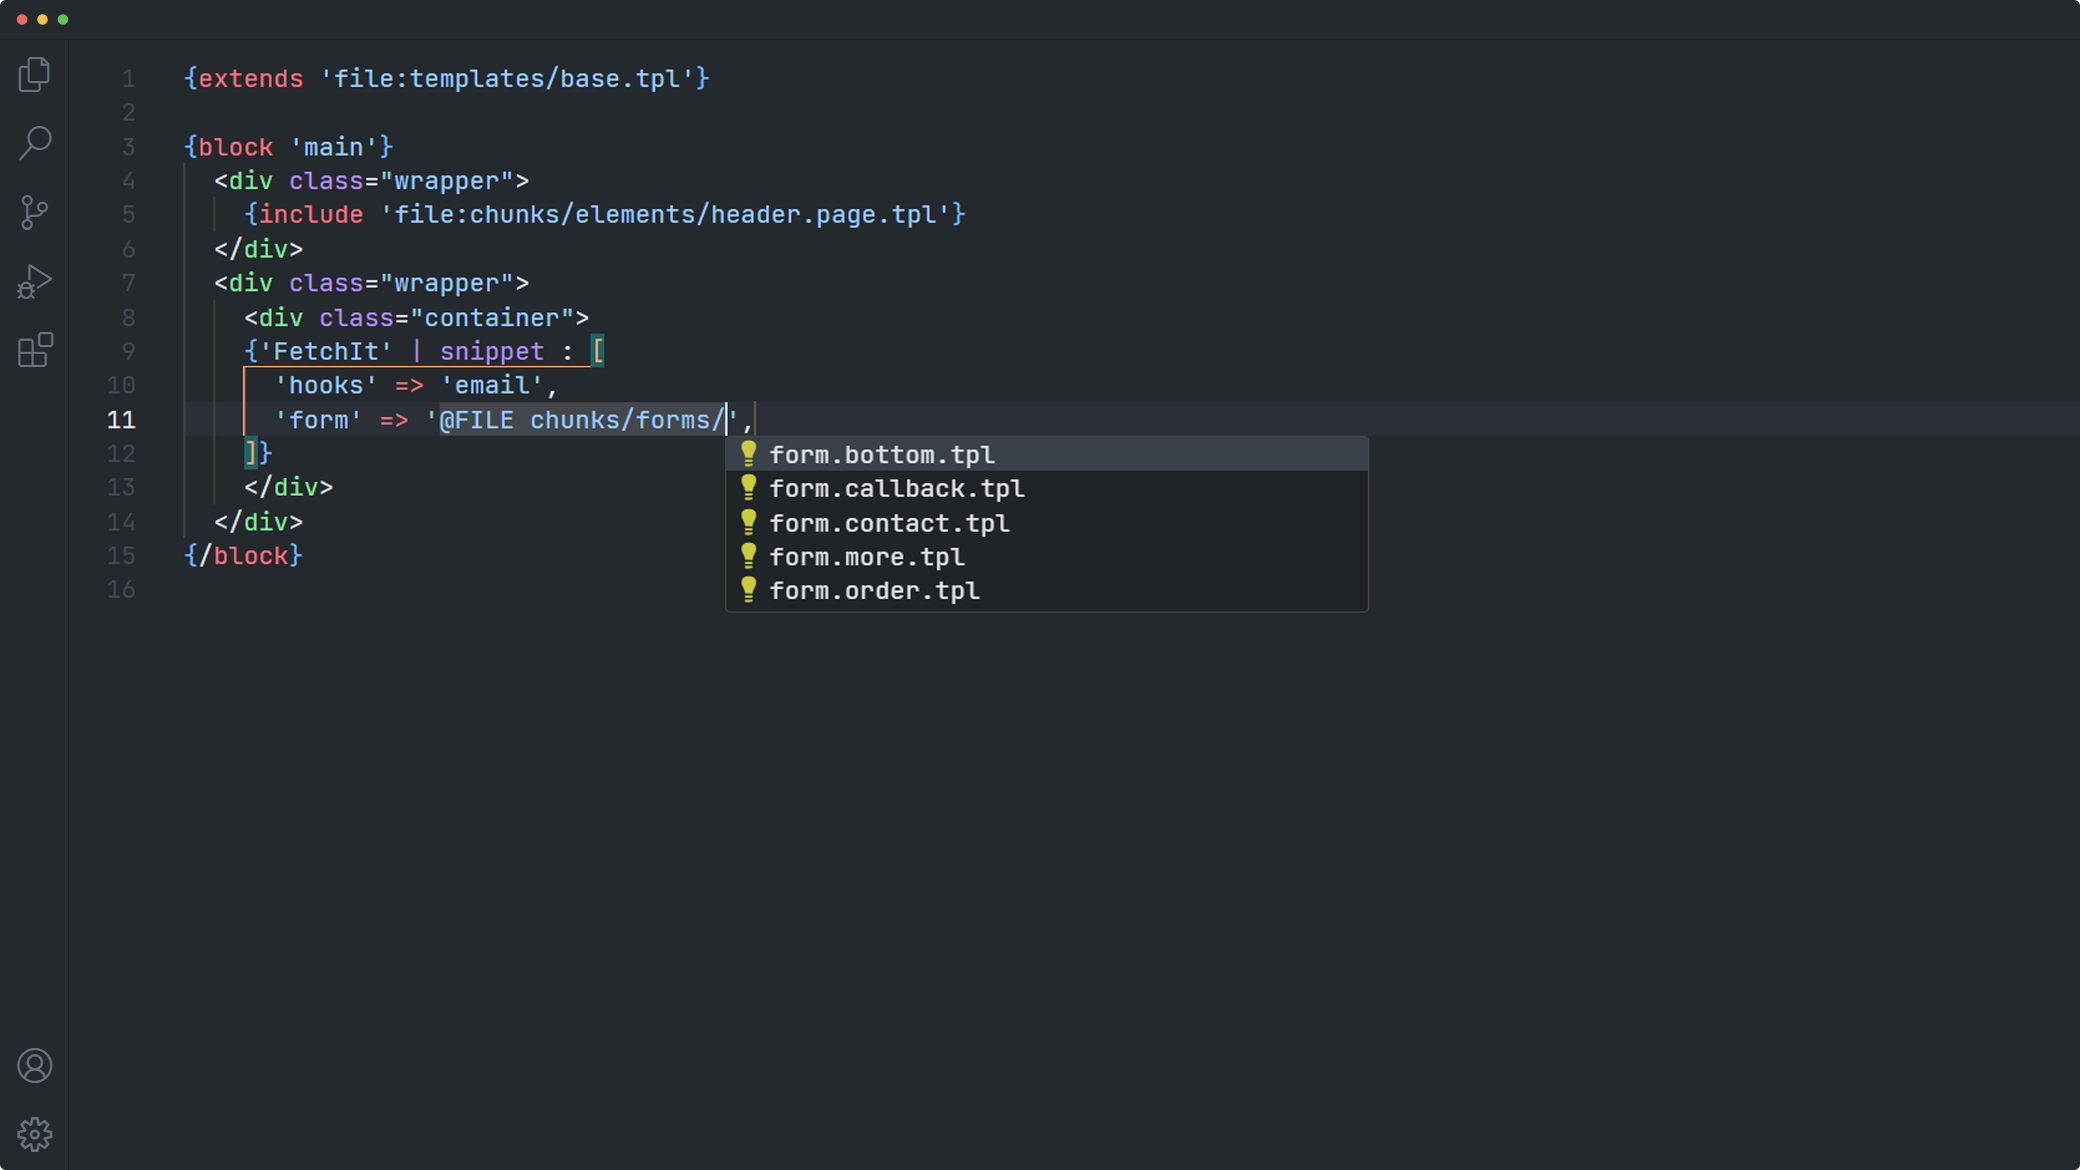The image size is (2080, 1170).
Task: Open the Explorer files icon
Action: 34,75
